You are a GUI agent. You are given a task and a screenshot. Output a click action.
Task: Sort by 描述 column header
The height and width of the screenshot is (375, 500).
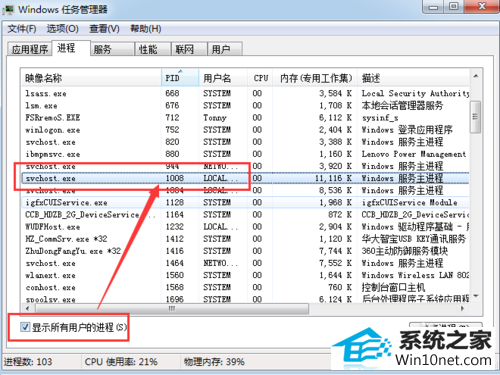[x=413, y=78]
